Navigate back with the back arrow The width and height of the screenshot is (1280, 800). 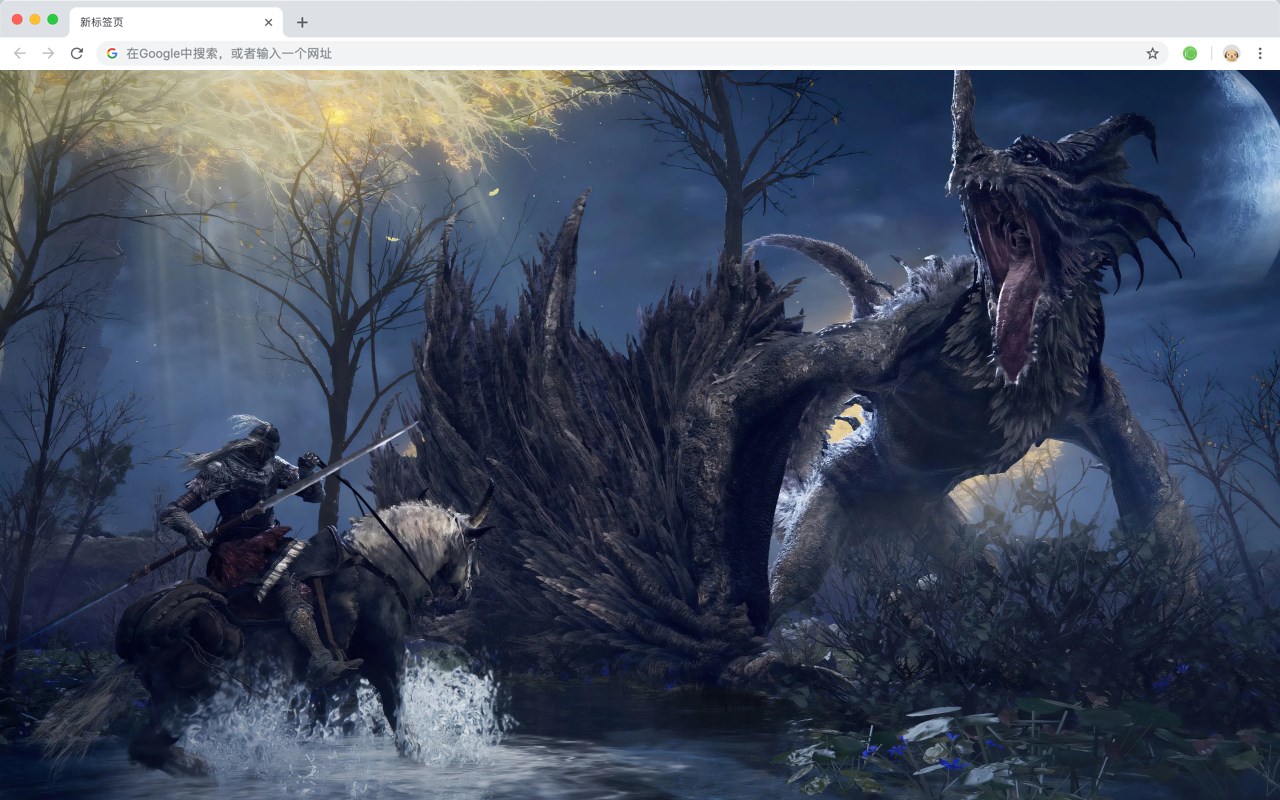coord(19,53)
